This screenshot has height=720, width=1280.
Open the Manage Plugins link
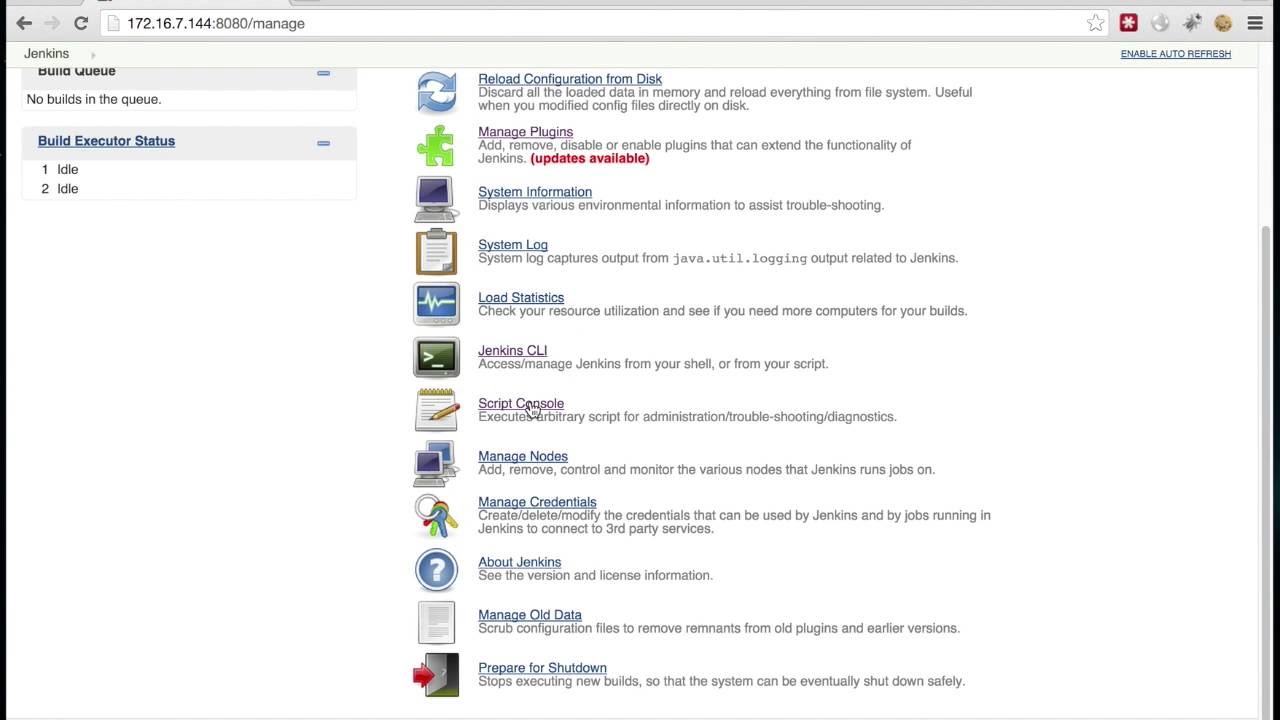(525, 132)
